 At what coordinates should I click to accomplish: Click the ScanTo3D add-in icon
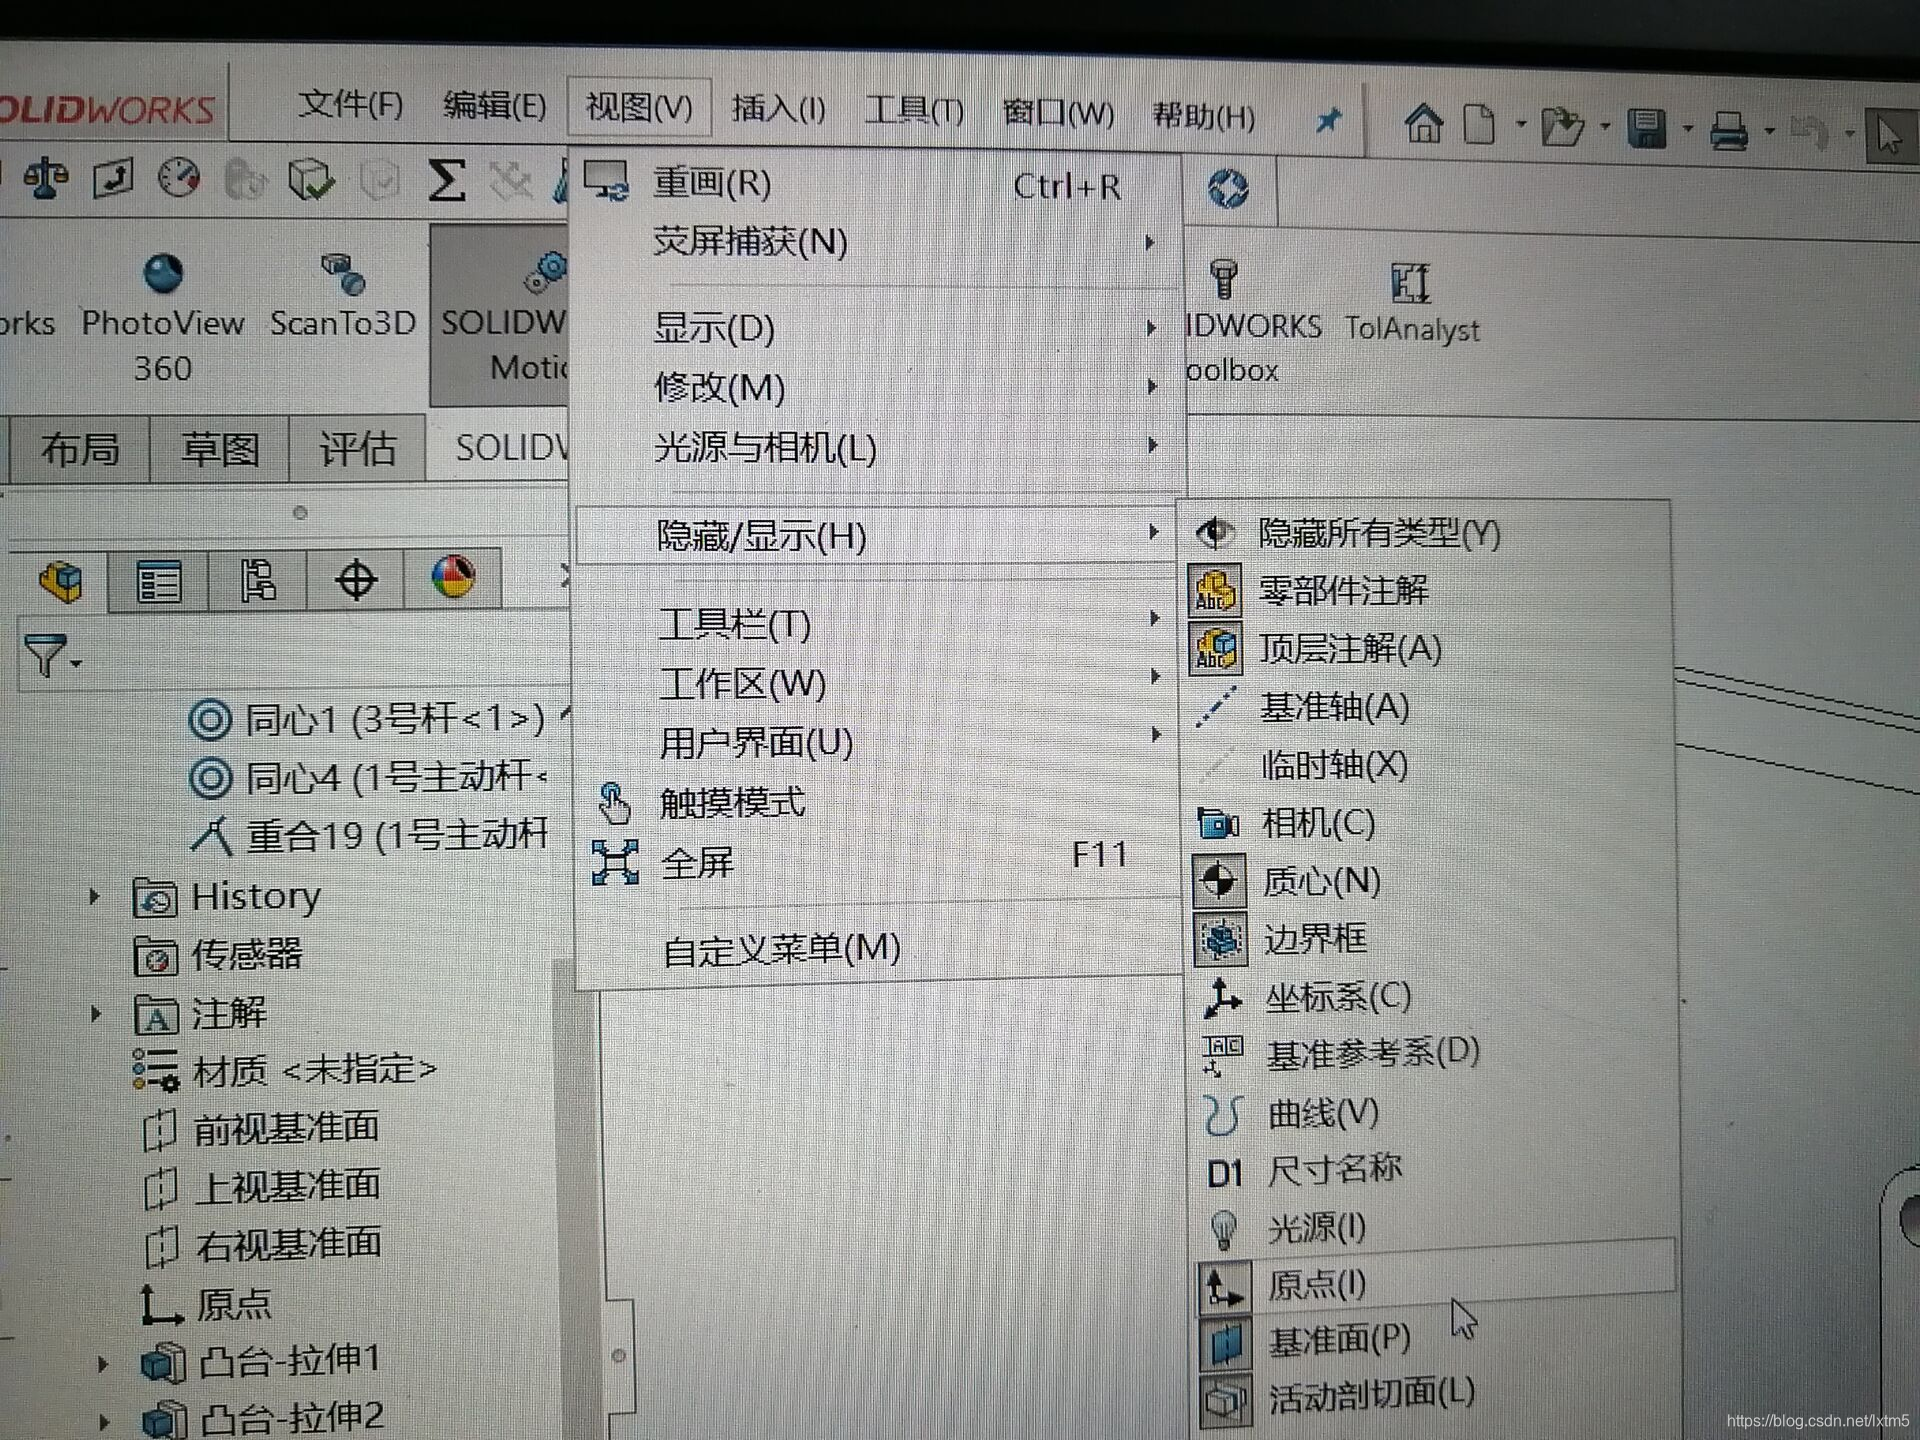[x=342, y=275]
